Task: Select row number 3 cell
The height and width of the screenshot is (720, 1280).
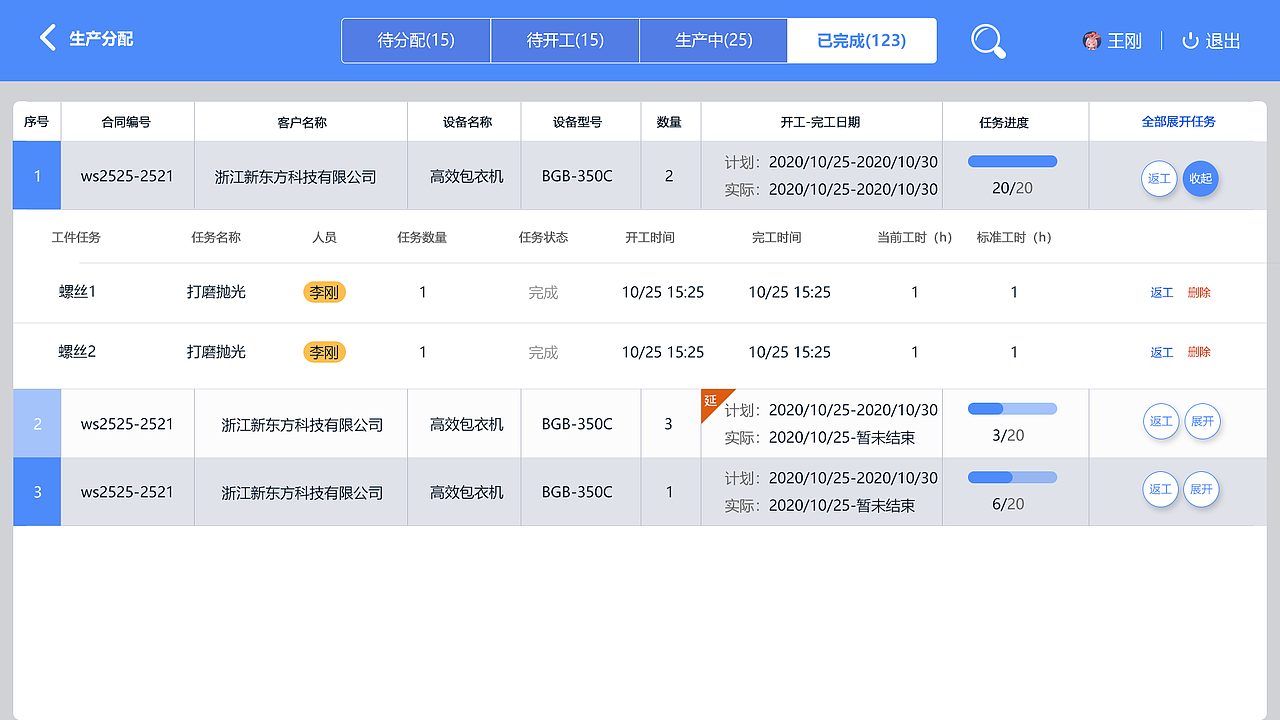Action: coord(37,492)
